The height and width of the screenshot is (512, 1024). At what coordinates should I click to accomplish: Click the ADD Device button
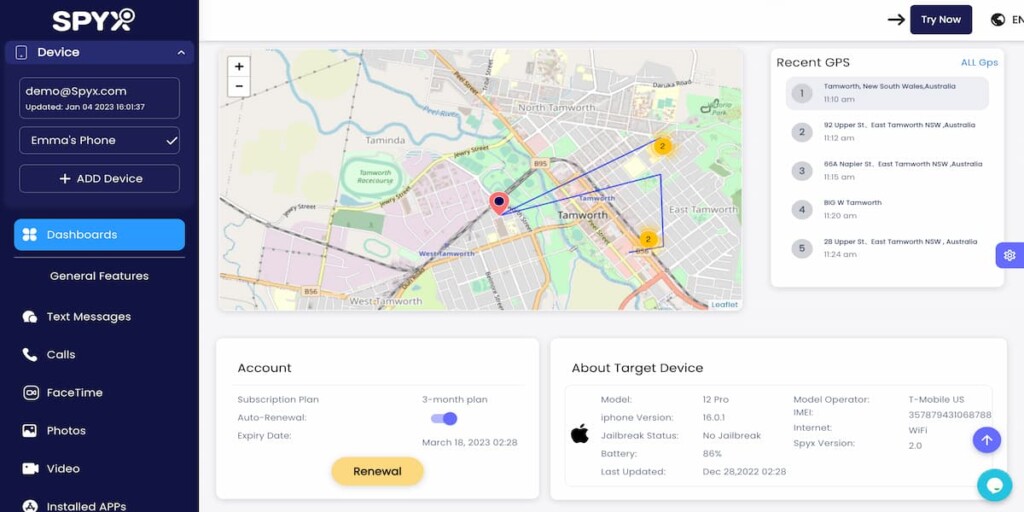(99, 179)
